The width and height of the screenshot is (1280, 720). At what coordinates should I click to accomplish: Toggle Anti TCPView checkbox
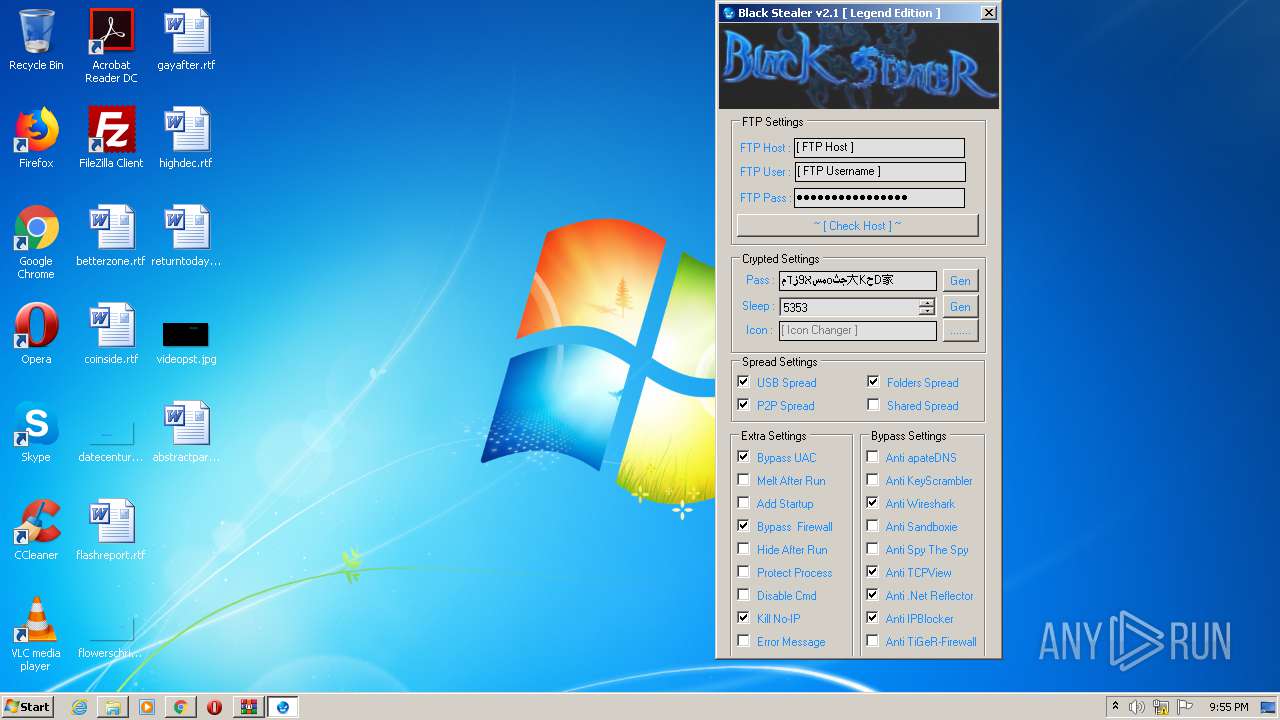point(873,572)
